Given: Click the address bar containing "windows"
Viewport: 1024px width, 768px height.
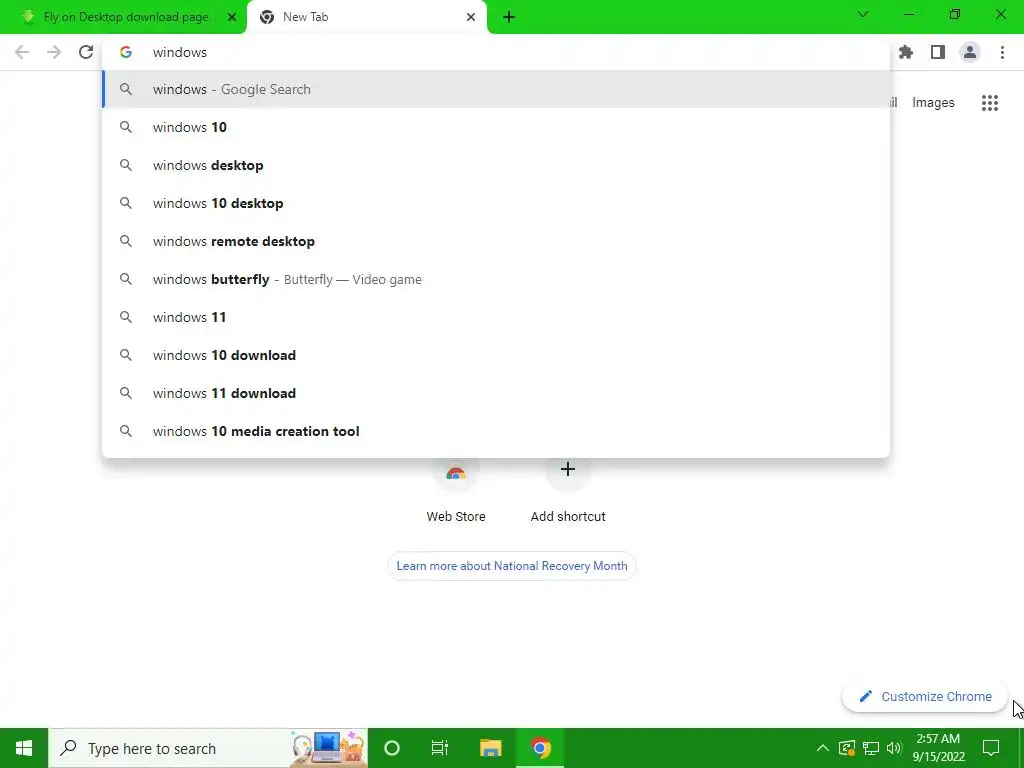Looking at the screenshot, I should 496,52.
